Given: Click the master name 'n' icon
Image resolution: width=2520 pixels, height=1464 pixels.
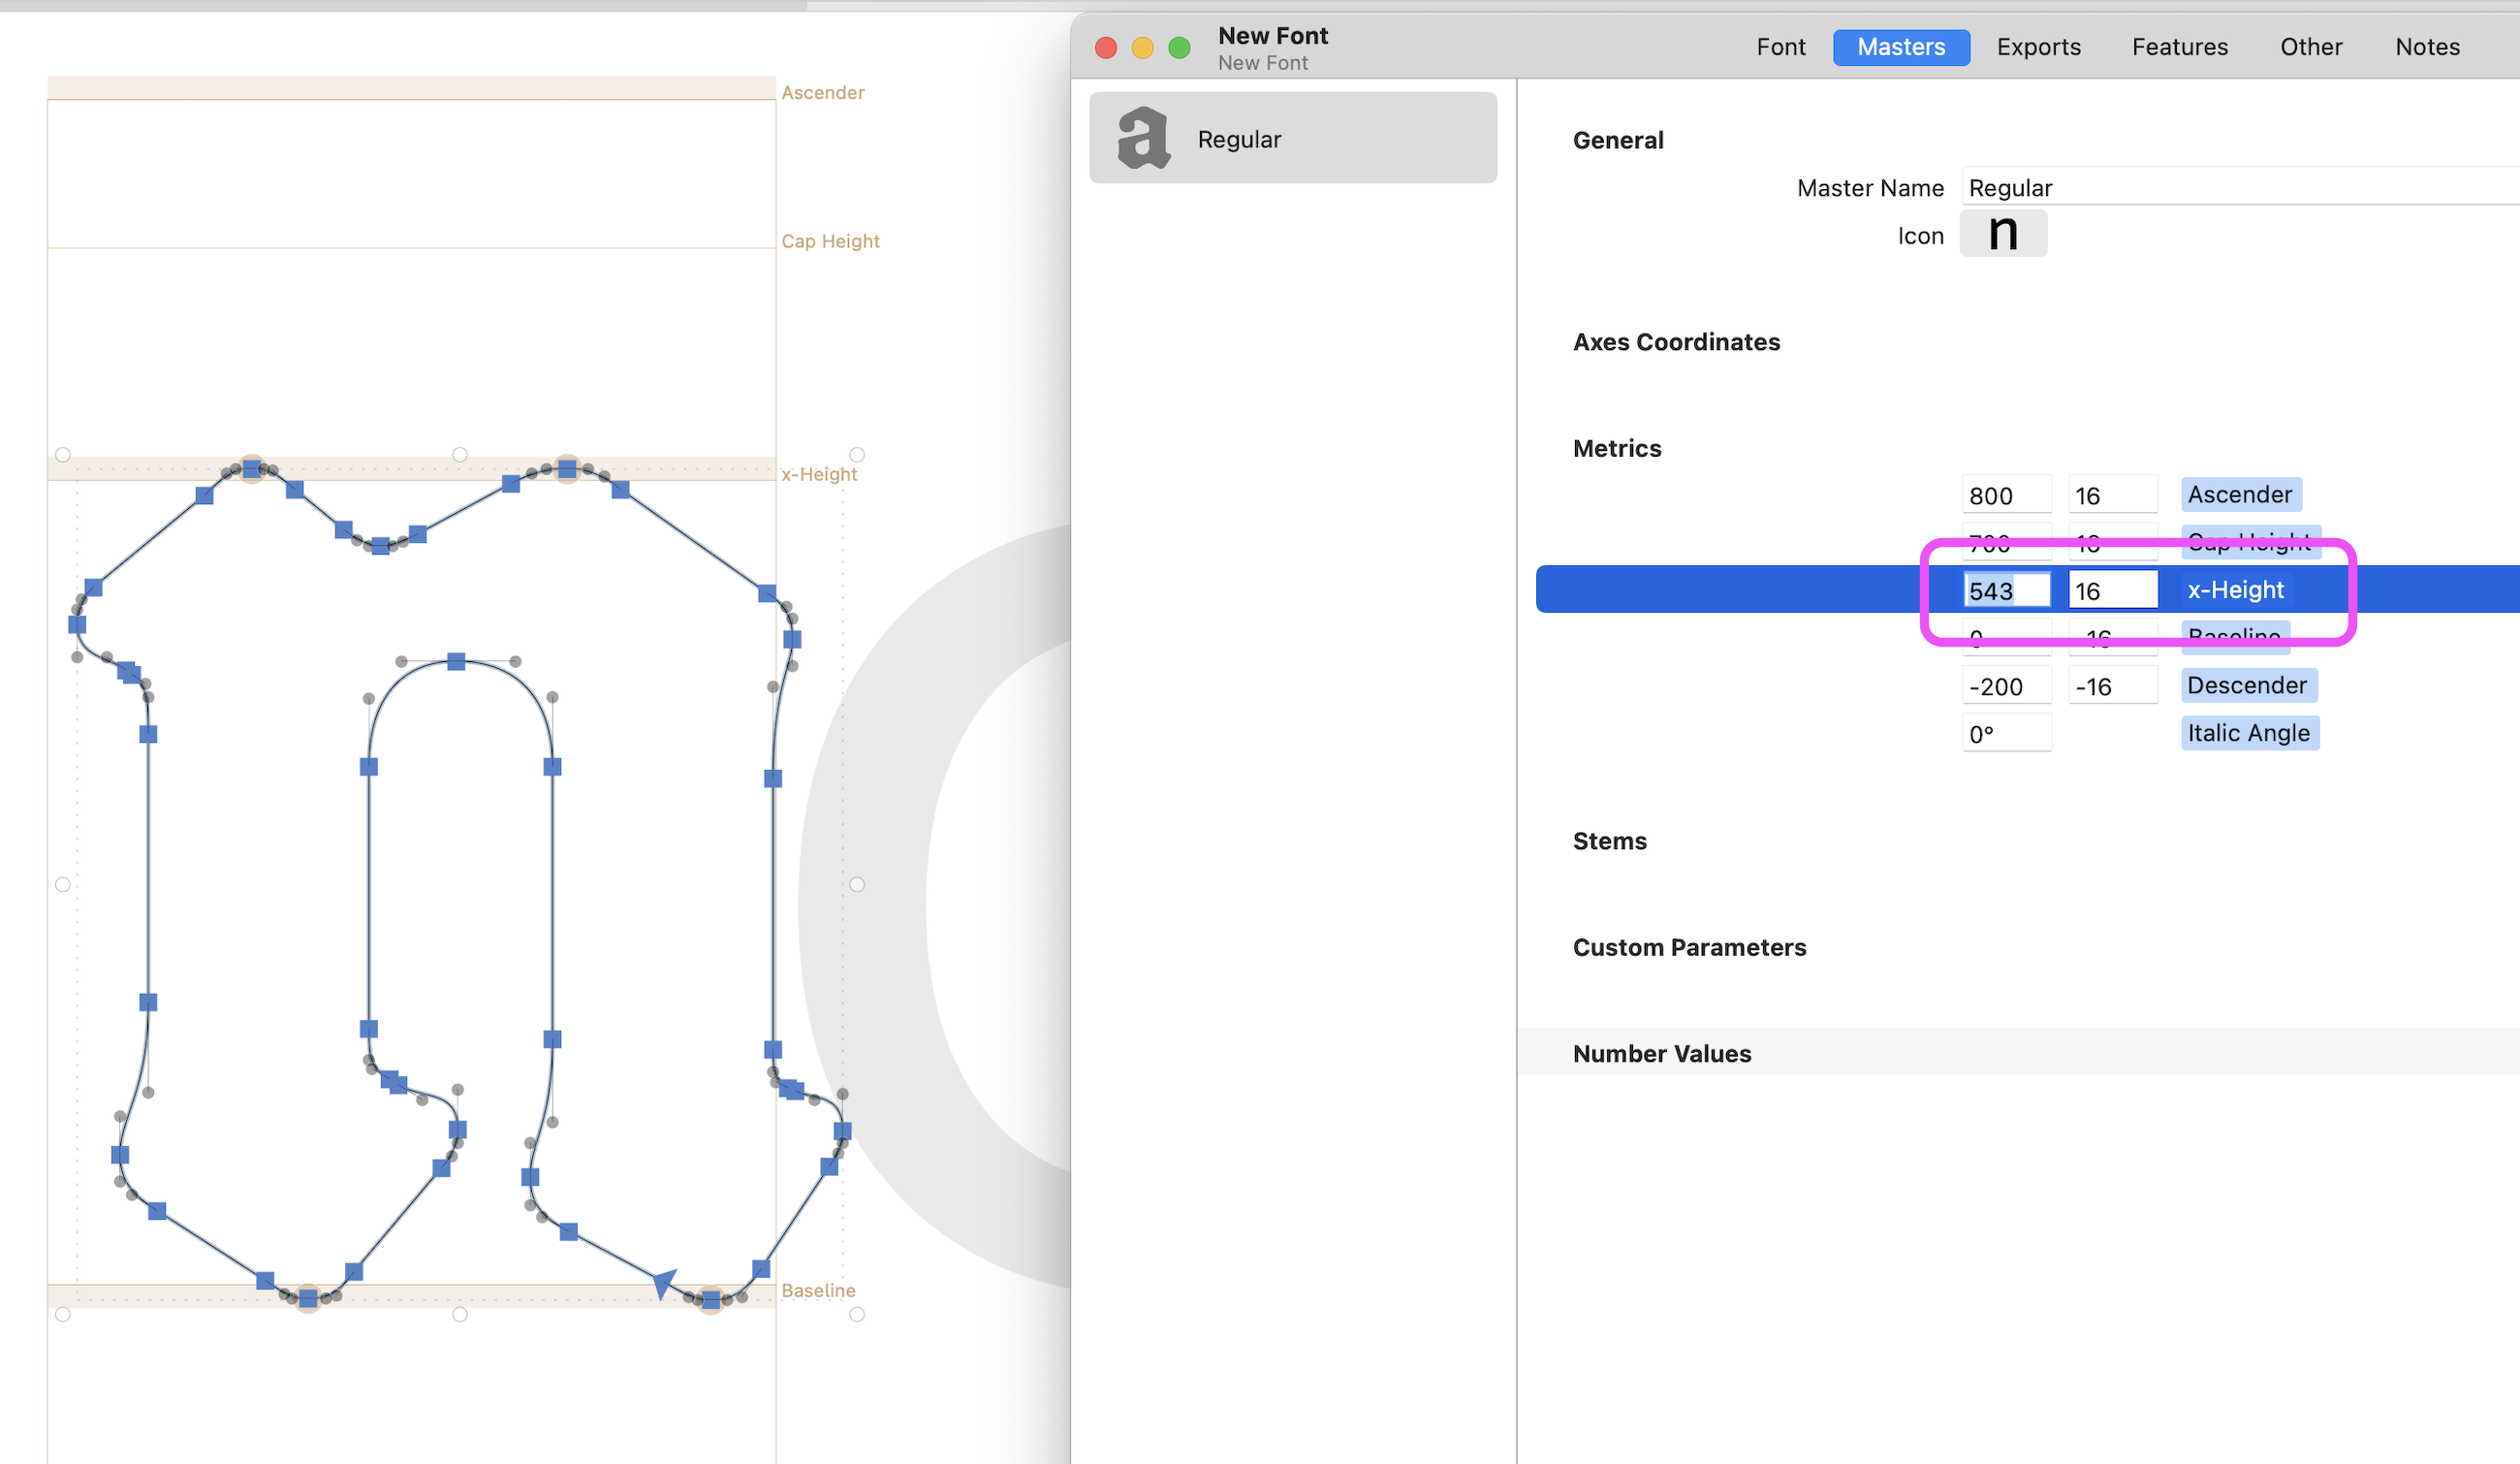Looking at the screenshot, I should tap(2002, 234).
